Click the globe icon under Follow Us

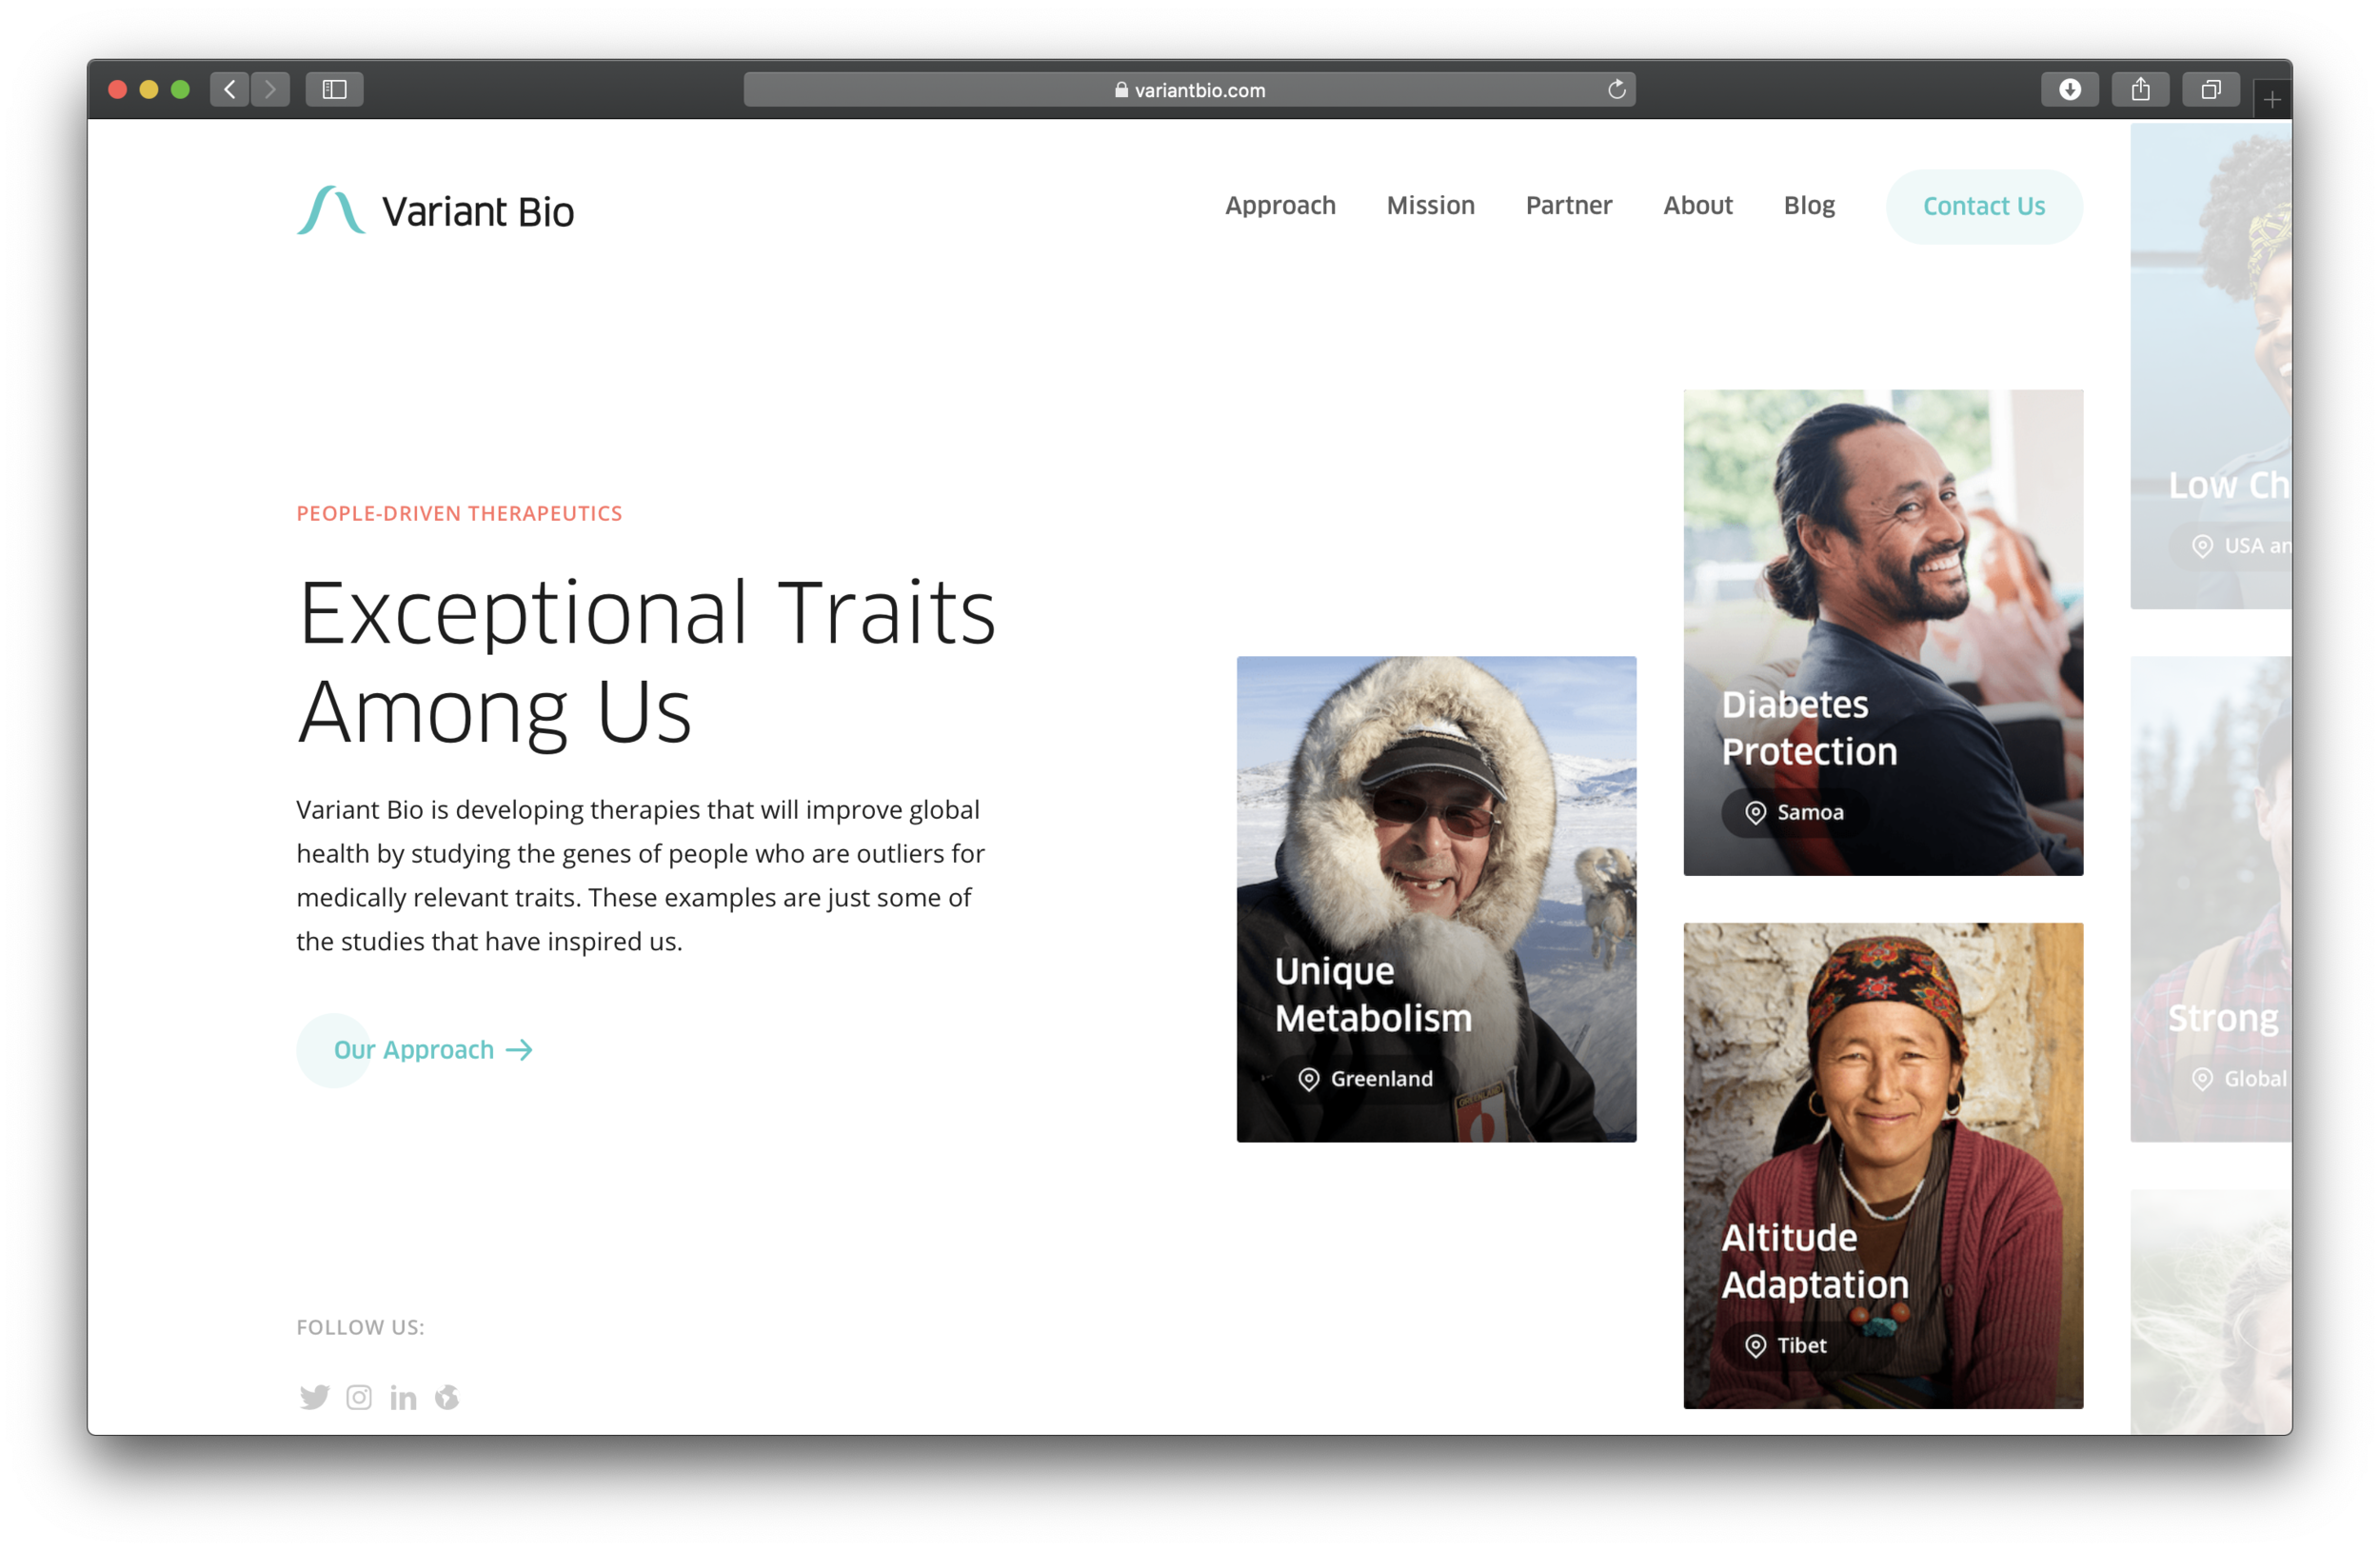tap(447, 1397)
